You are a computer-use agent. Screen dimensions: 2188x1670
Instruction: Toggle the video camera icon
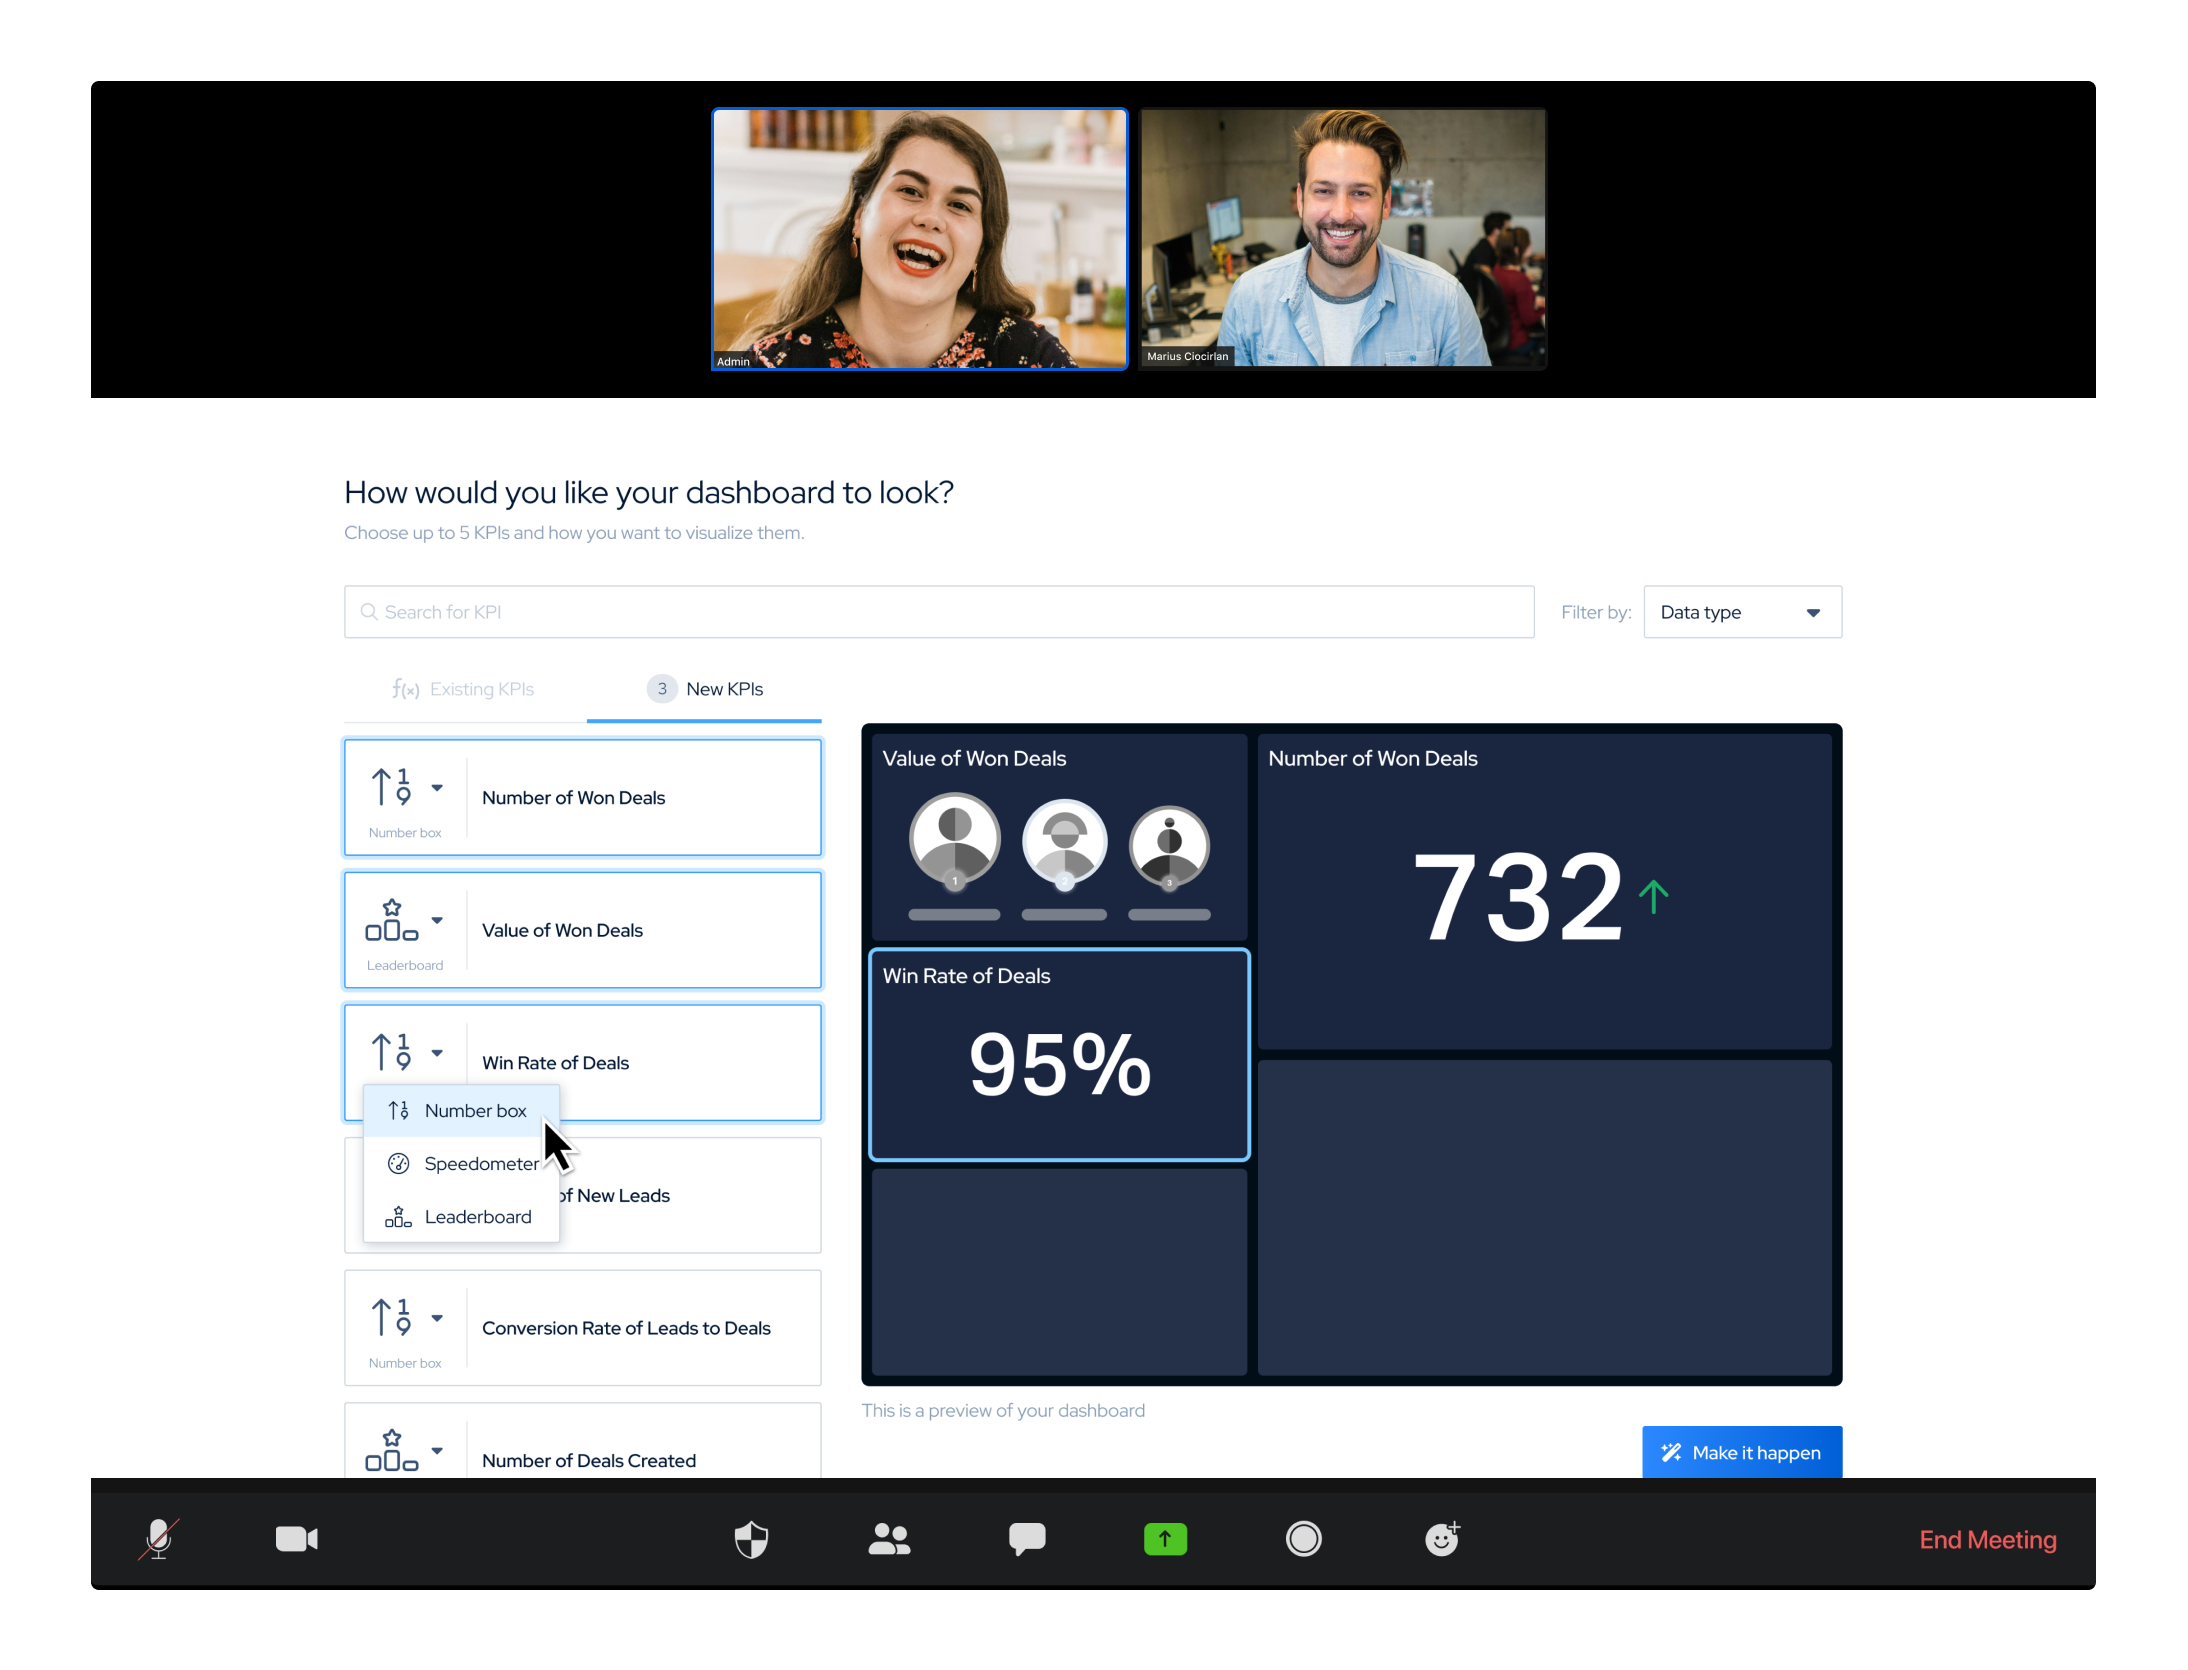[297, 1538]
